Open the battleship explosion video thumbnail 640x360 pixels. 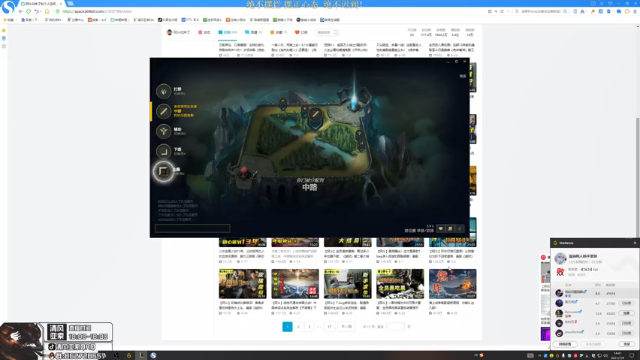pyautogui.click(x=453, y=284)
